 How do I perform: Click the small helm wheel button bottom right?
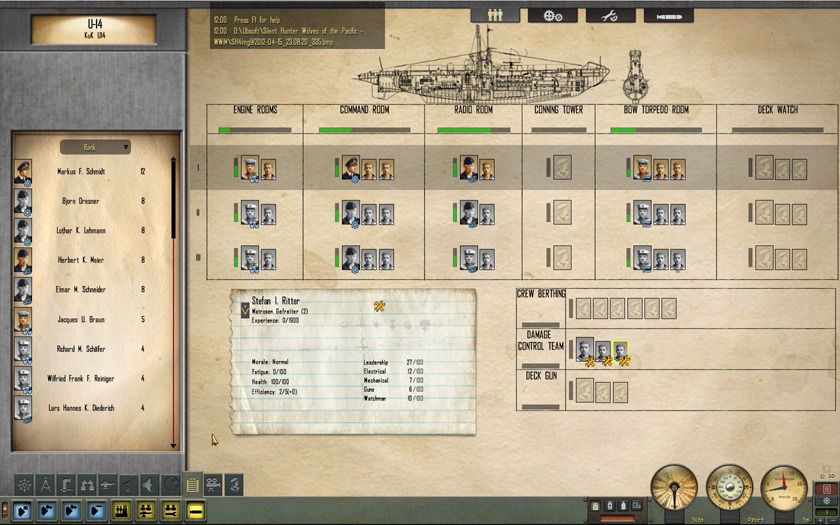tap(826, 501)
